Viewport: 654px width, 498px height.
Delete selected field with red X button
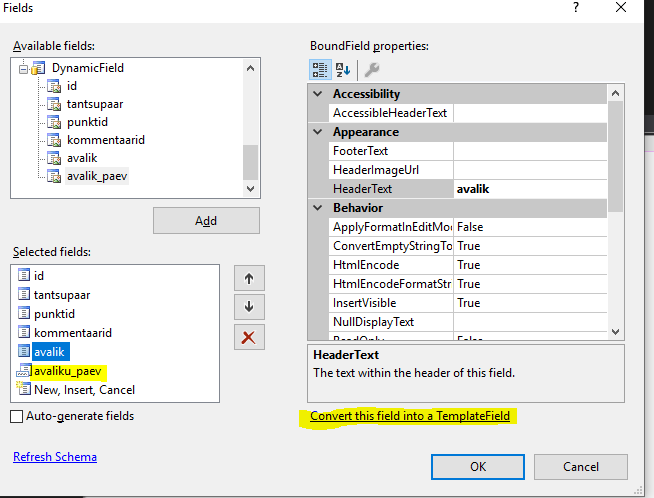[x=248, y=337]
